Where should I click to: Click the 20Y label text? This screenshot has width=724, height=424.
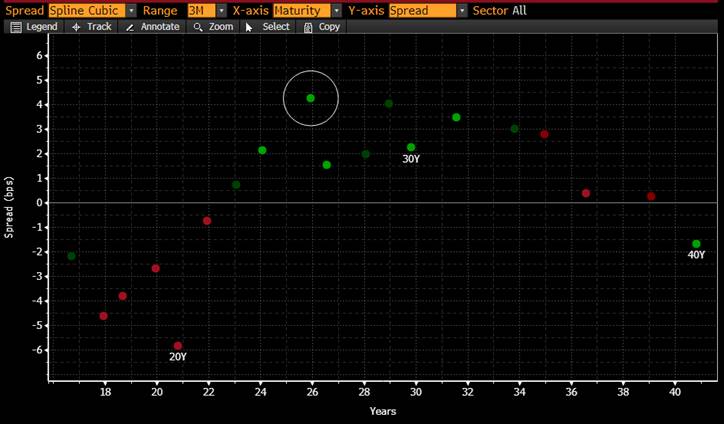pos(178,357)
